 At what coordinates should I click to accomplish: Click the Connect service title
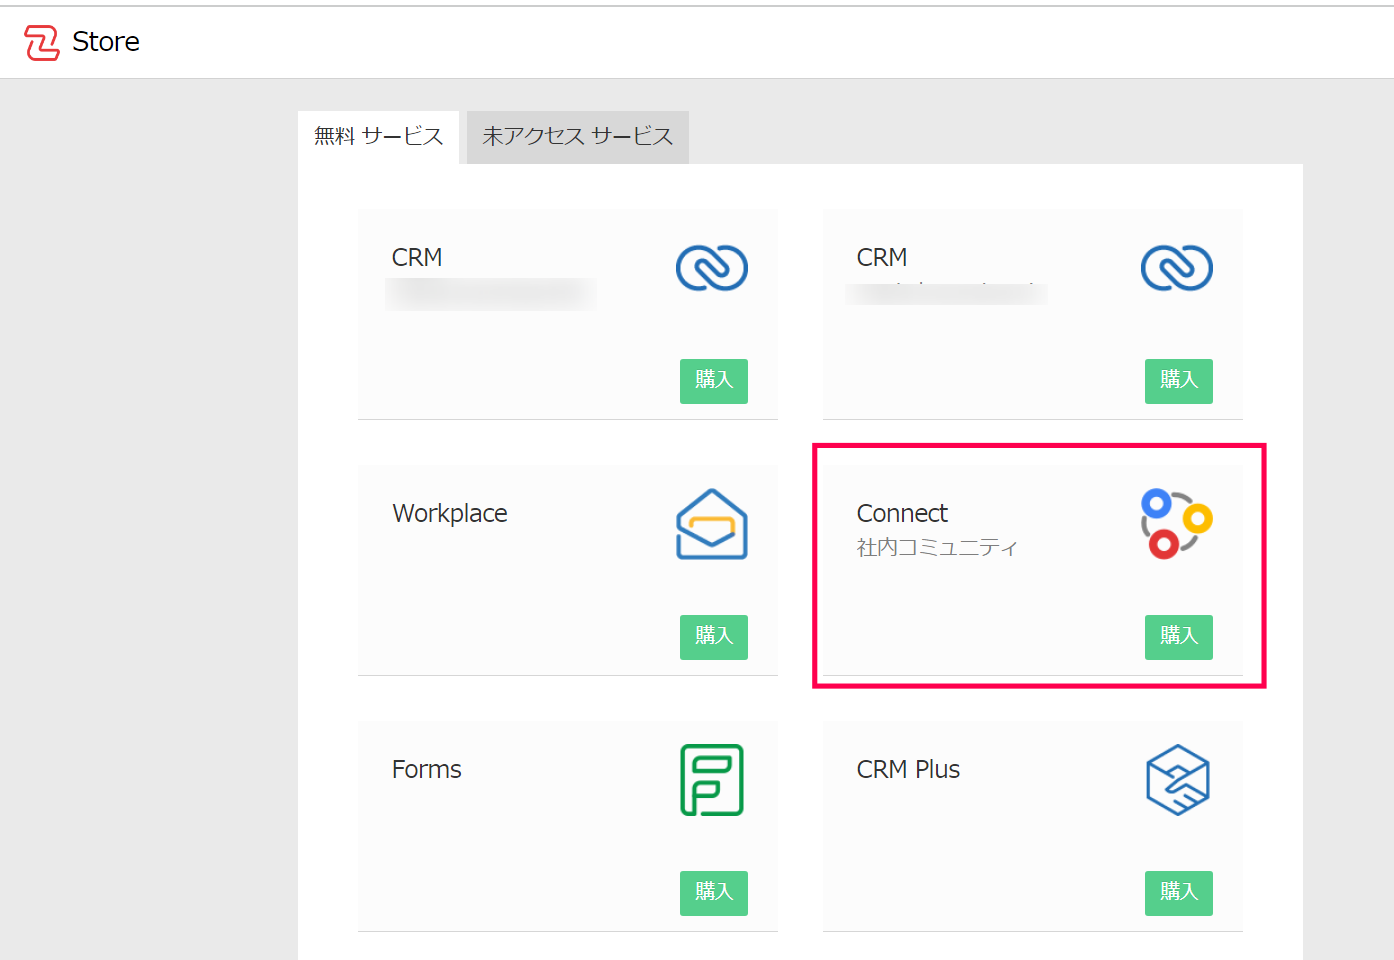(x=902, y=514)
